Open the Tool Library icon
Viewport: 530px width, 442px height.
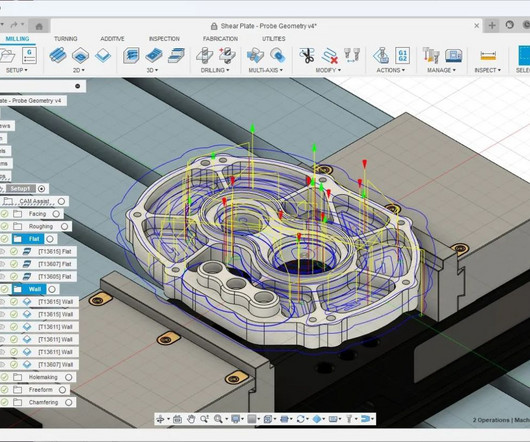(x=431, y=55)
